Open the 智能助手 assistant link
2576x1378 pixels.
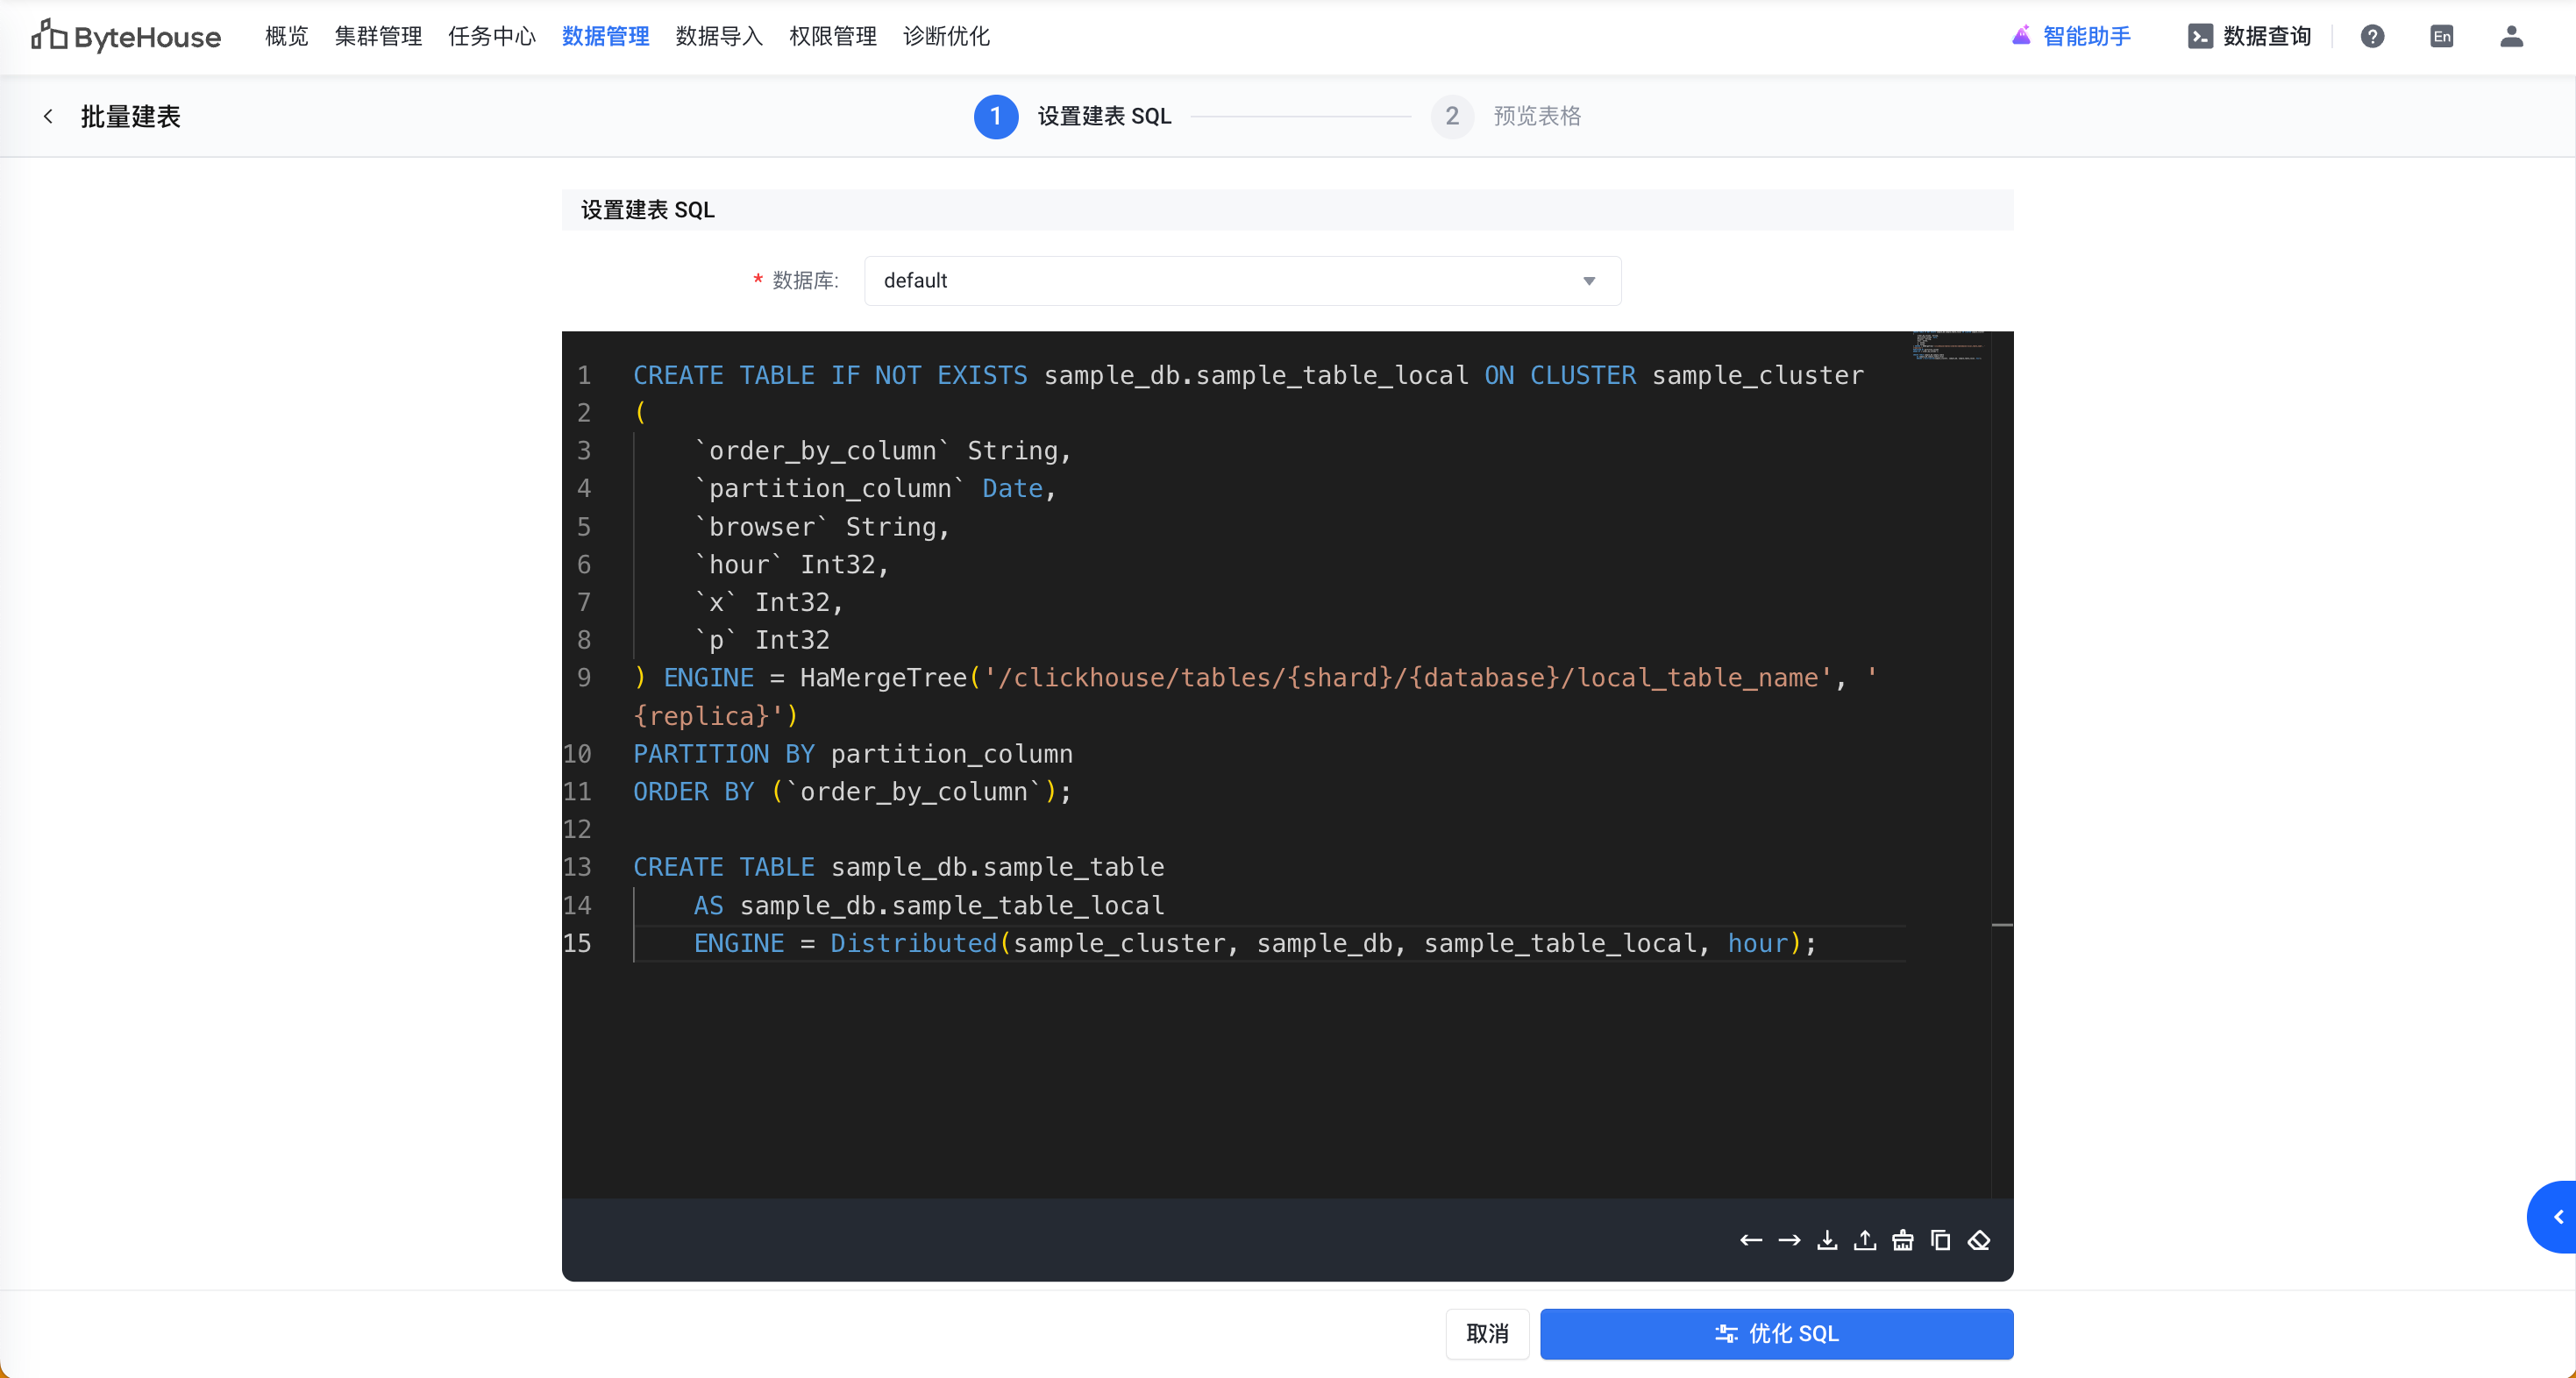(x=2072, y=36)
